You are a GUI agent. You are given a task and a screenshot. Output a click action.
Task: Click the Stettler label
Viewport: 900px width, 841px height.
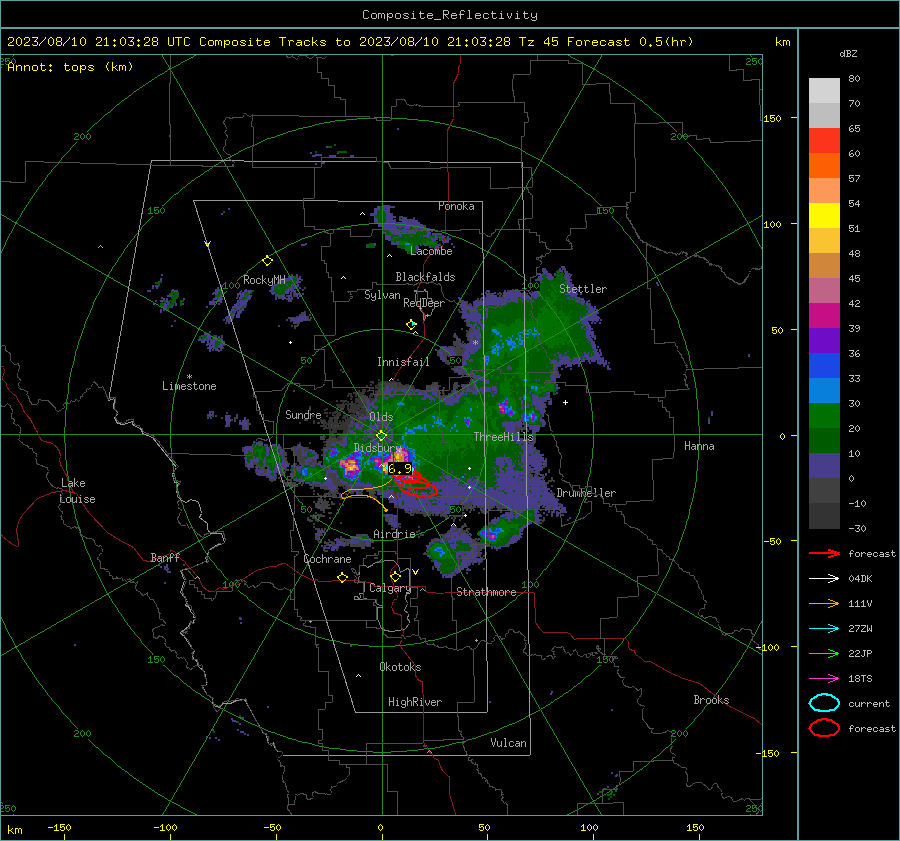point(583,289)
